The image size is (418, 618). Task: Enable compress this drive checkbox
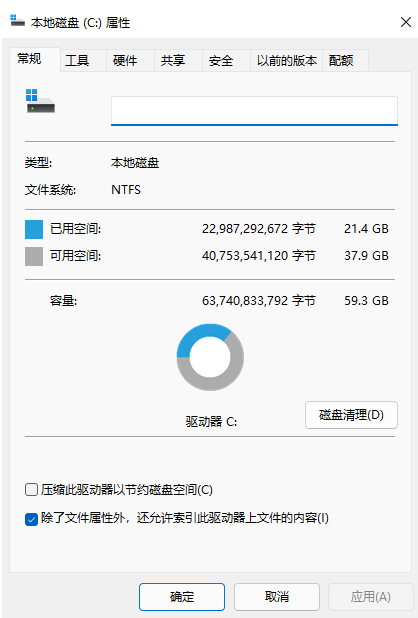31,490
